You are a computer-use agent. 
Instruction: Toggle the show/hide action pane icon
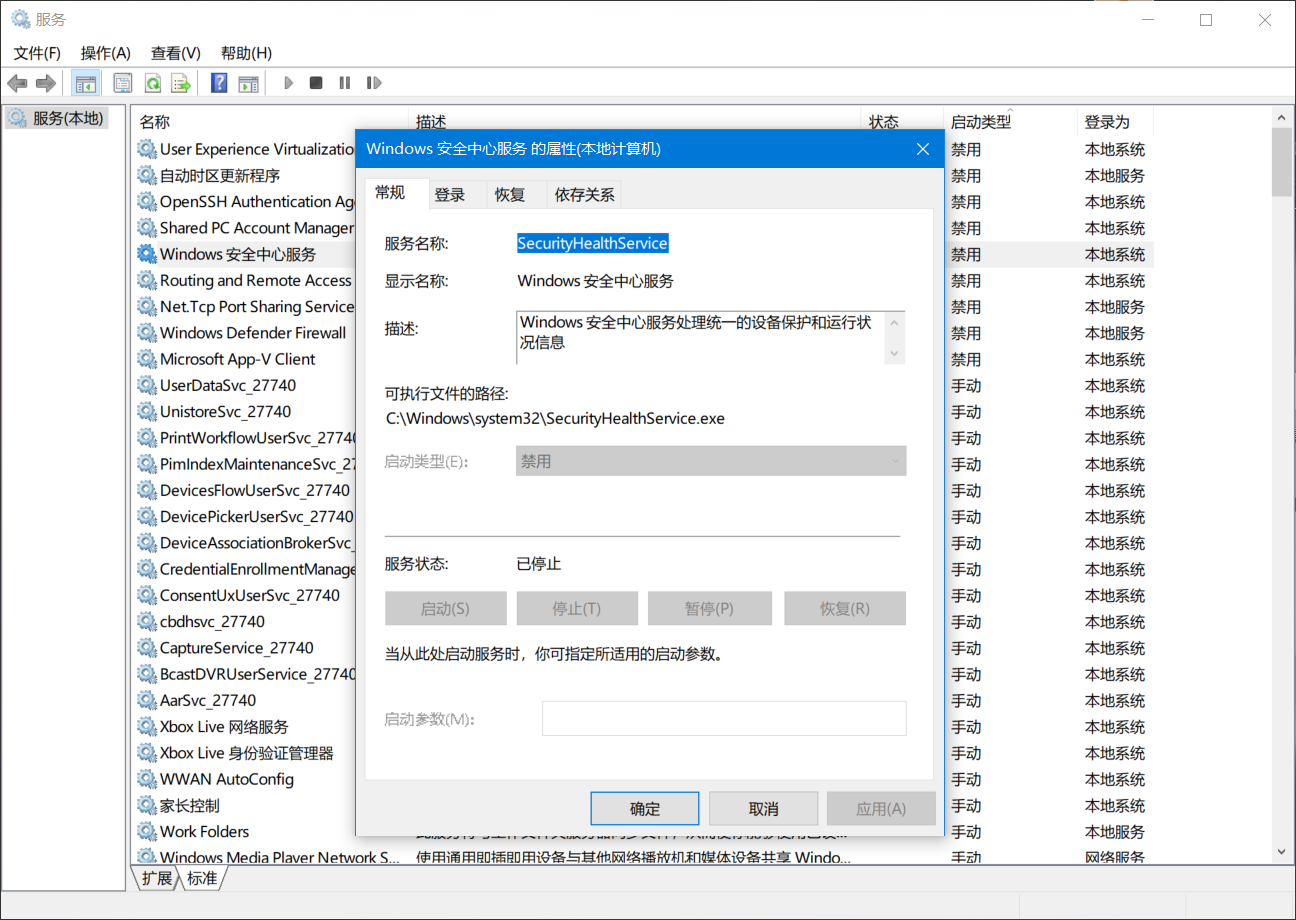[248, 83]
